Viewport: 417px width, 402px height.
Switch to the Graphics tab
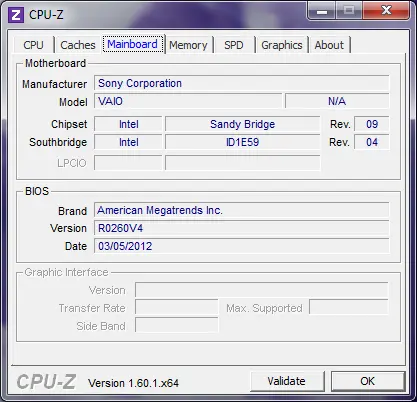pos(282,45)
